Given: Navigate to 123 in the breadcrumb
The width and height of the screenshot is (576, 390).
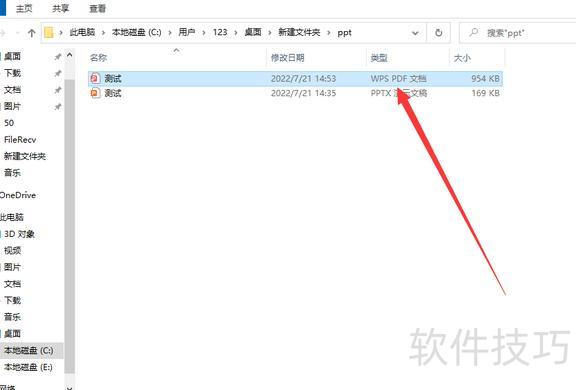Looking at the screenshot, I should (220, 32).
